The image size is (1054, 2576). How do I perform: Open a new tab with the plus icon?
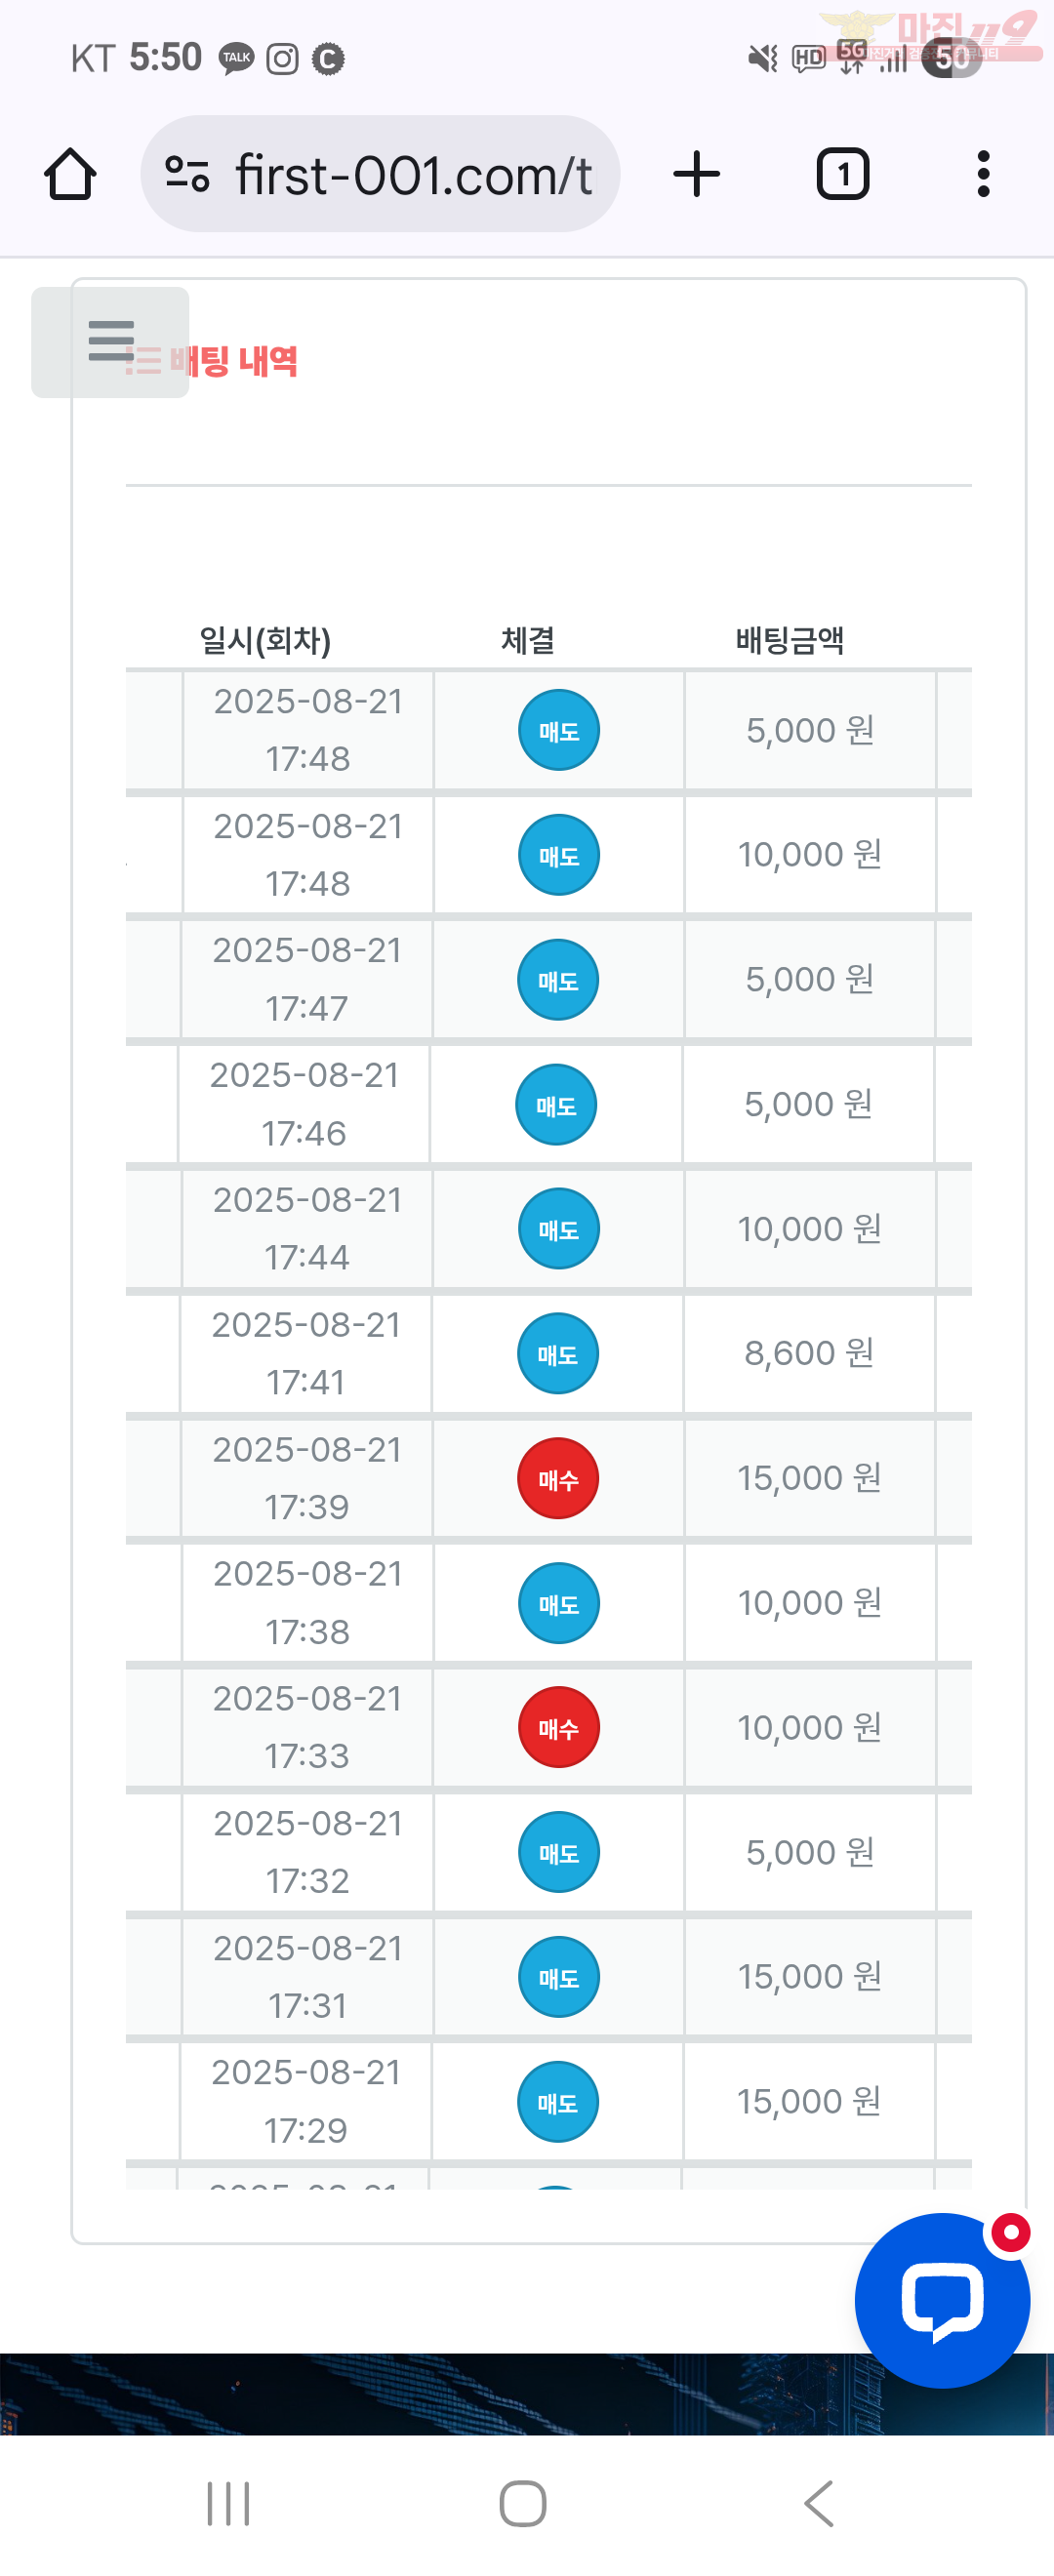point(697,174)
